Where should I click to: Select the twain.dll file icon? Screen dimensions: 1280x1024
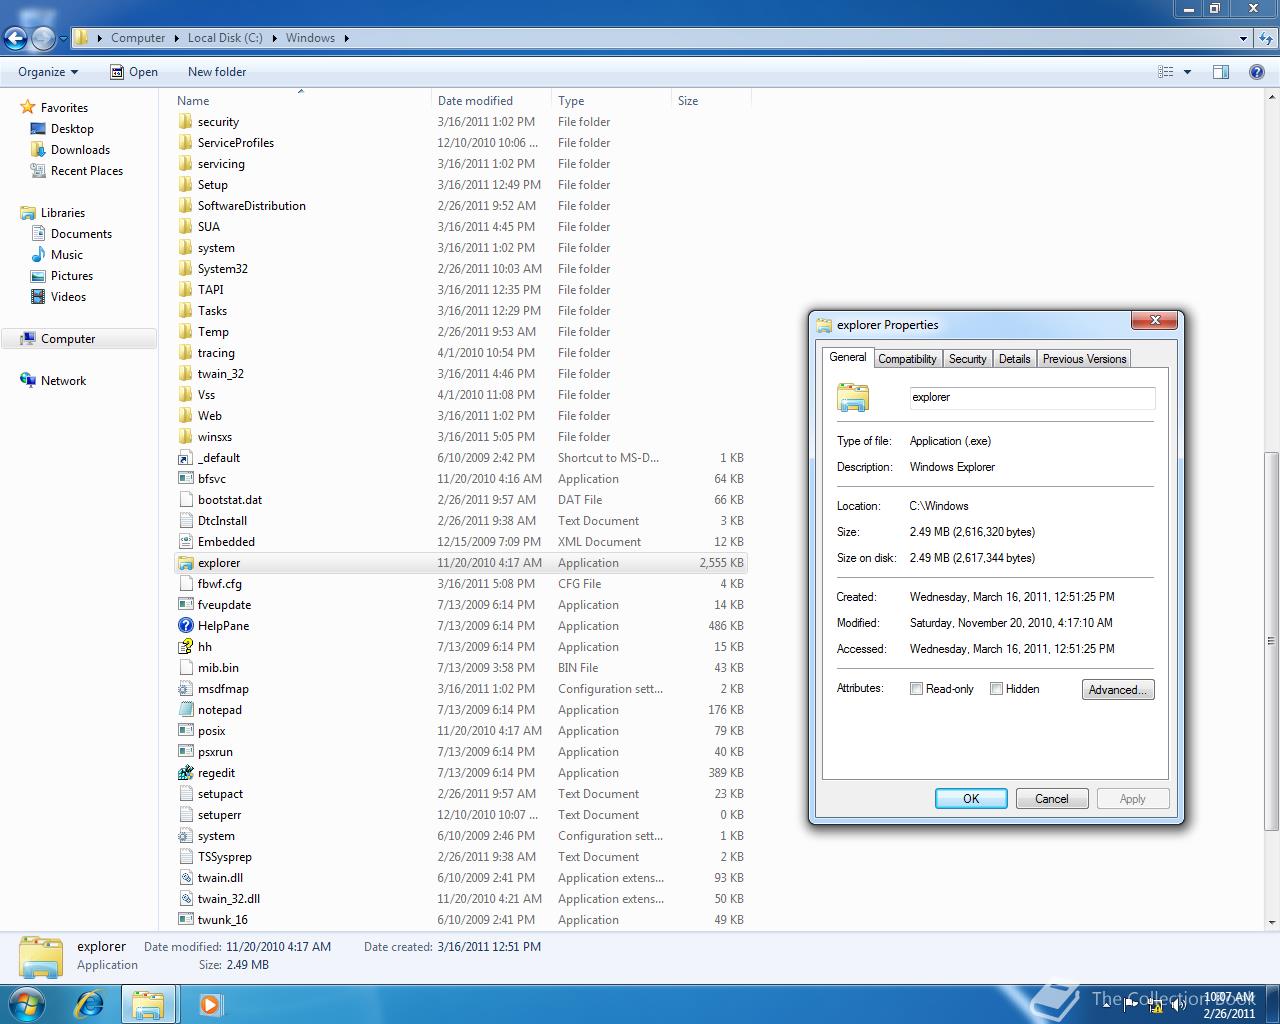tap(185, 878)
